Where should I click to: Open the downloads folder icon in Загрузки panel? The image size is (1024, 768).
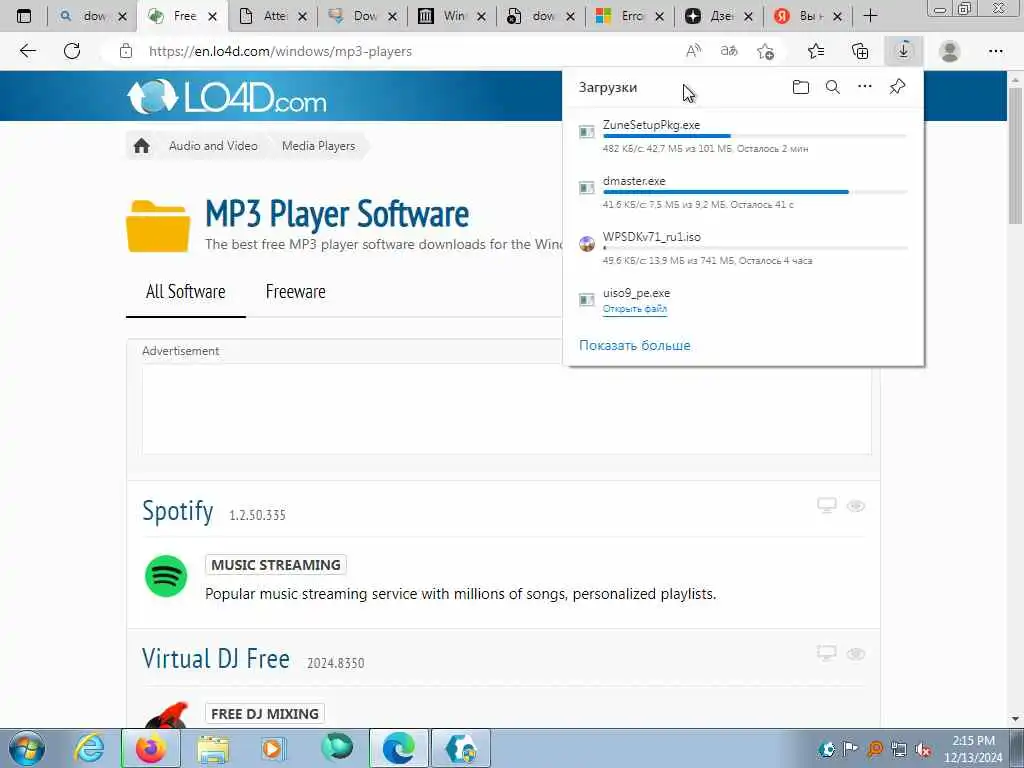pos(801,87)
